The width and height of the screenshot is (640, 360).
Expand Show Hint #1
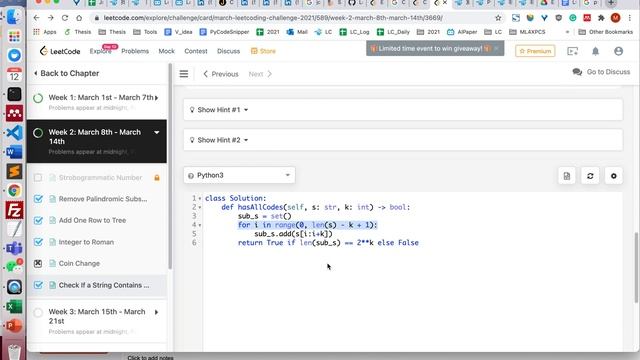pos(403,110)
